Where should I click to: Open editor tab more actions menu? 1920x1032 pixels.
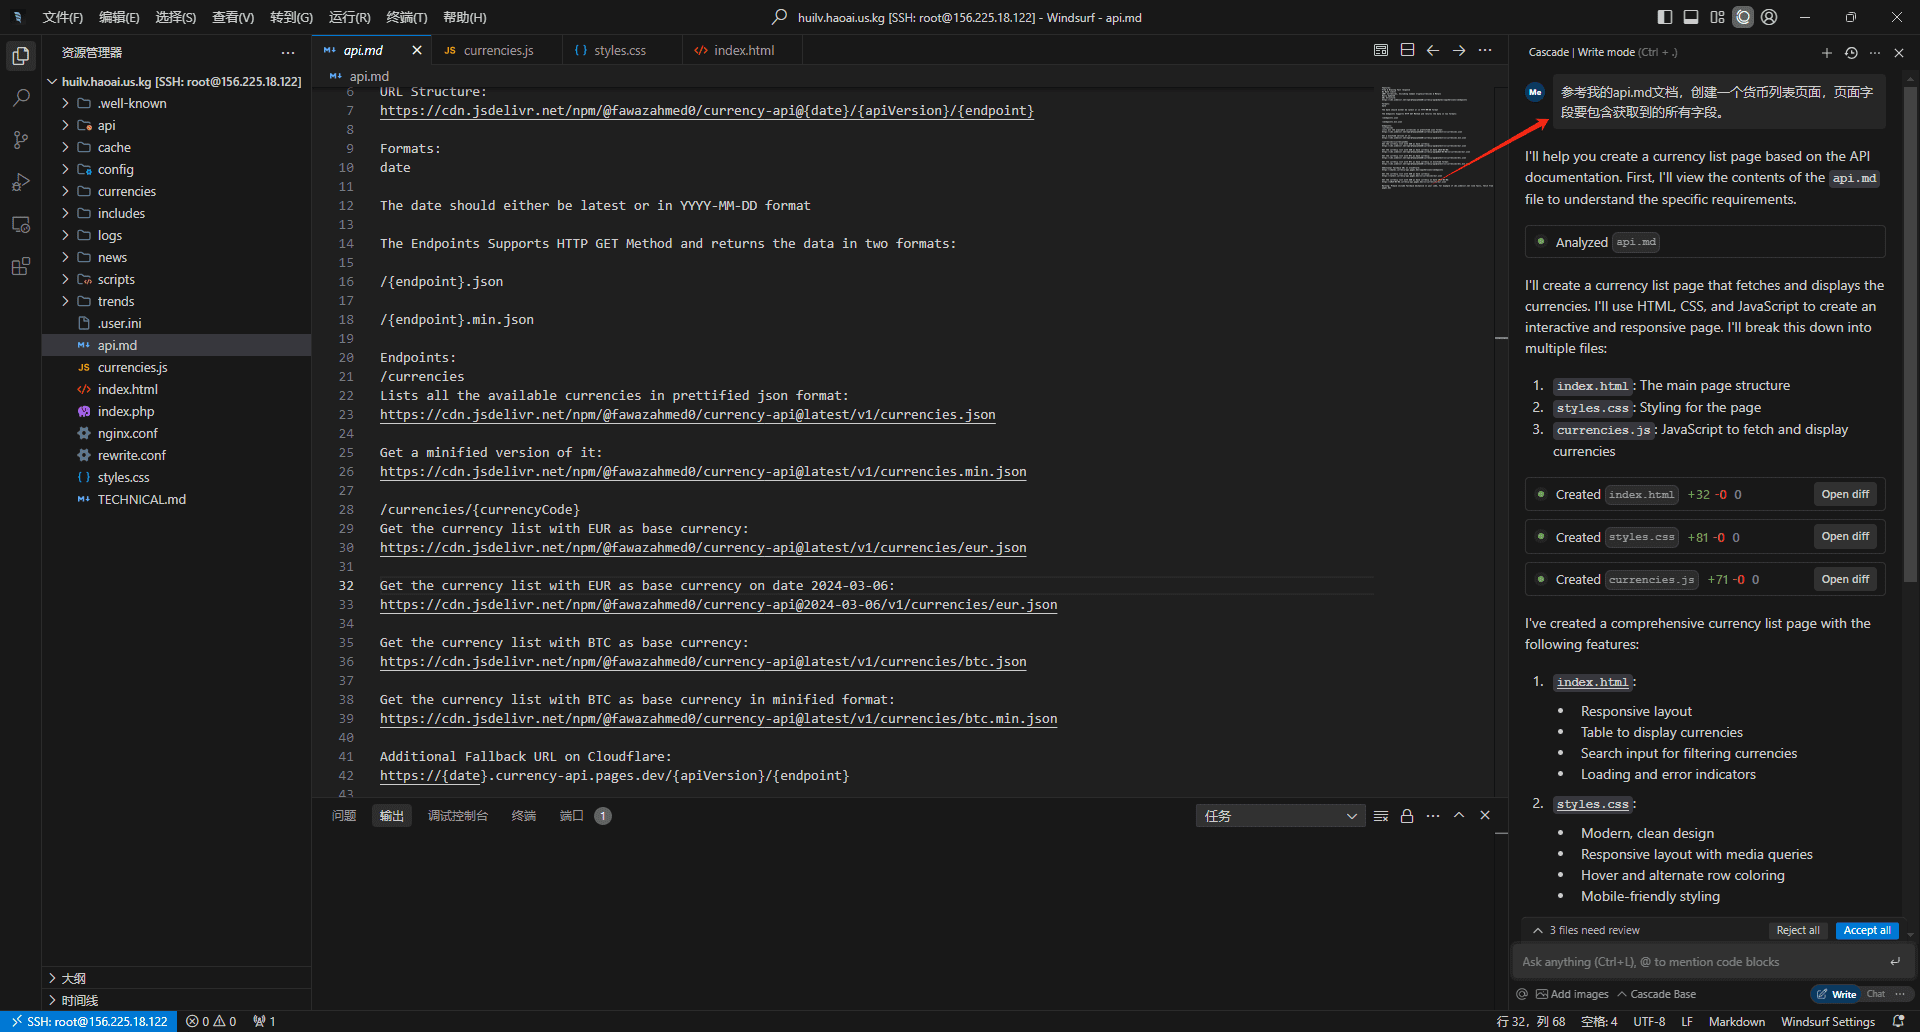[1485, 50]
